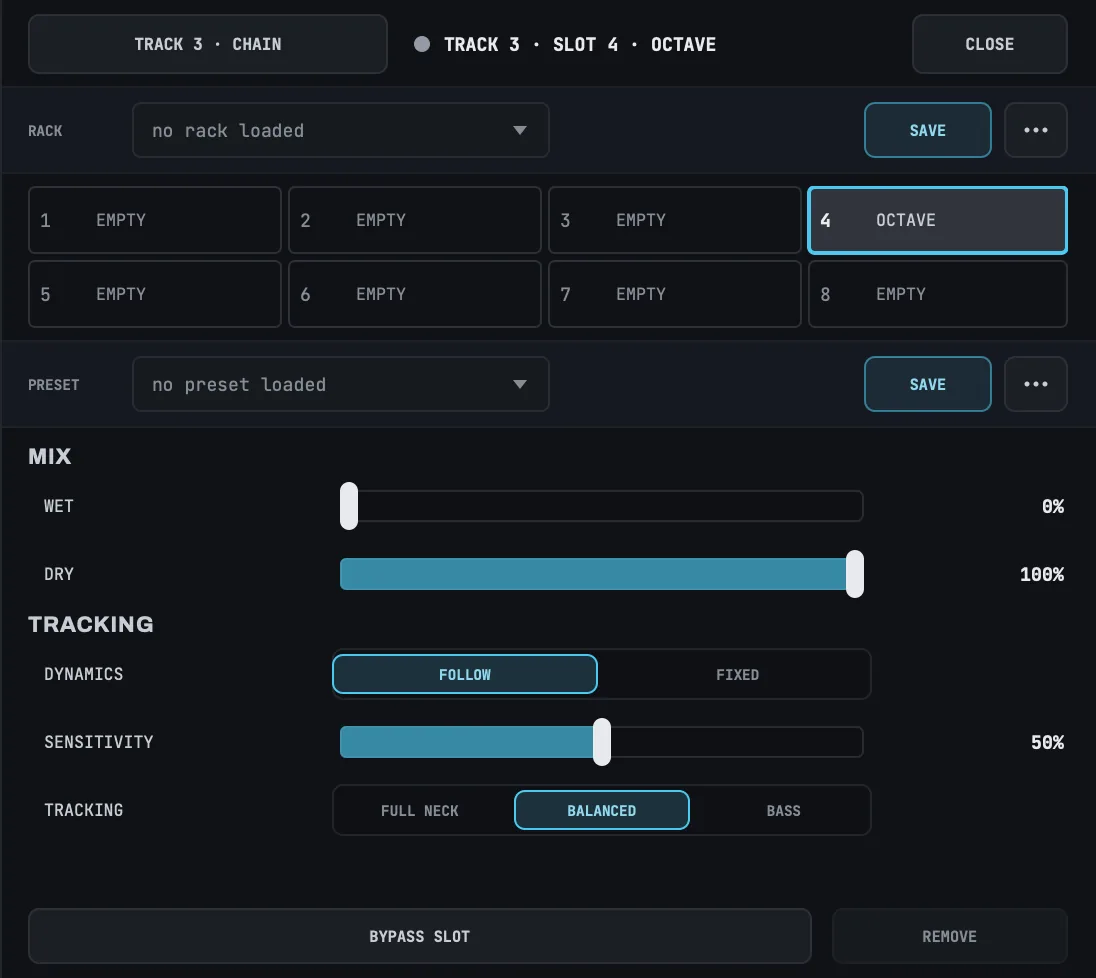
Task: Open the preset options ellipsis menu
Action: (x=1035, y=384)
